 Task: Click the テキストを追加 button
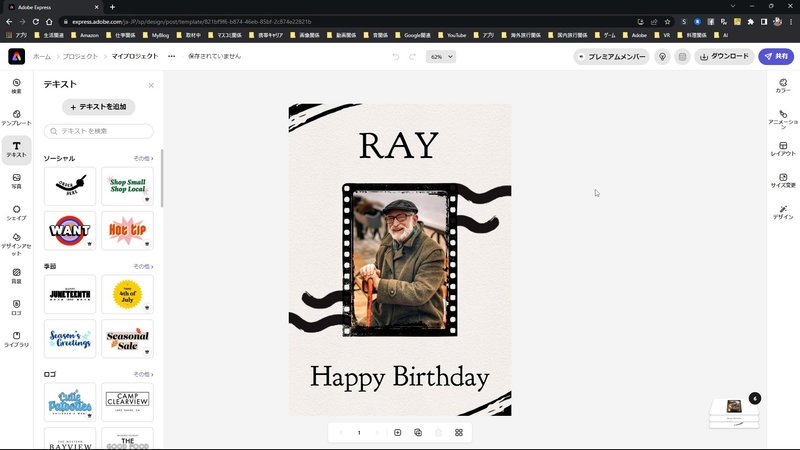click(98, 107)
